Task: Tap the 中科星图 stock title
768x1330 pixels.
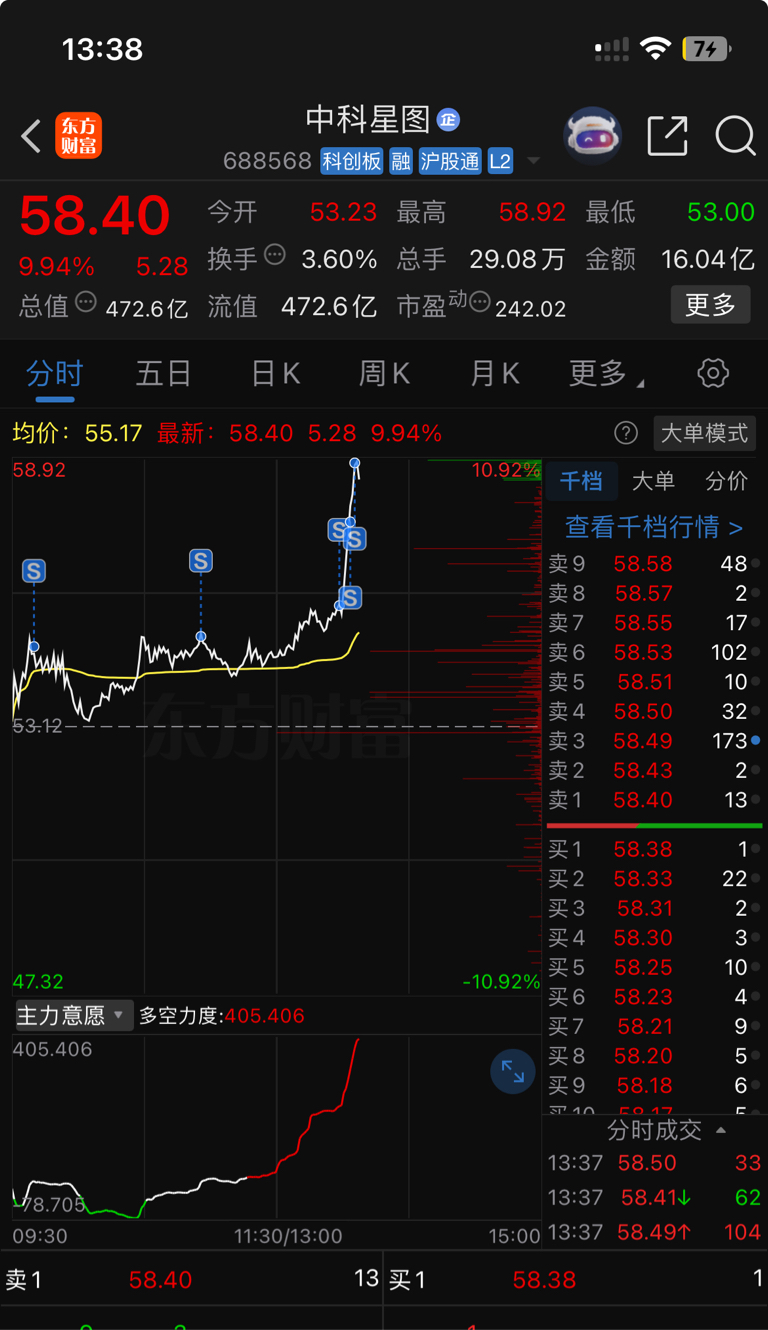Action: (367, 120)
